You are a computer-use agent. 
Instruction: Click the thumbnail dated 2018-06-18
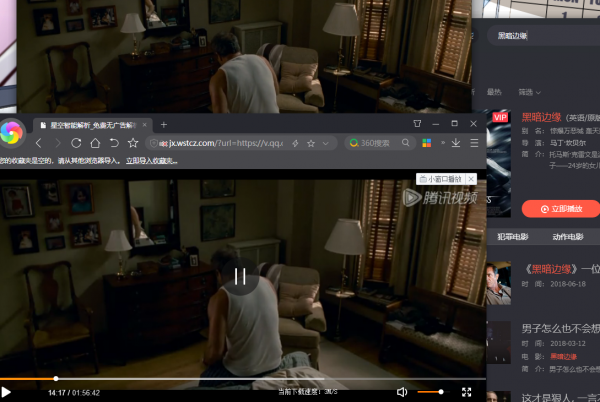[499, 283]
